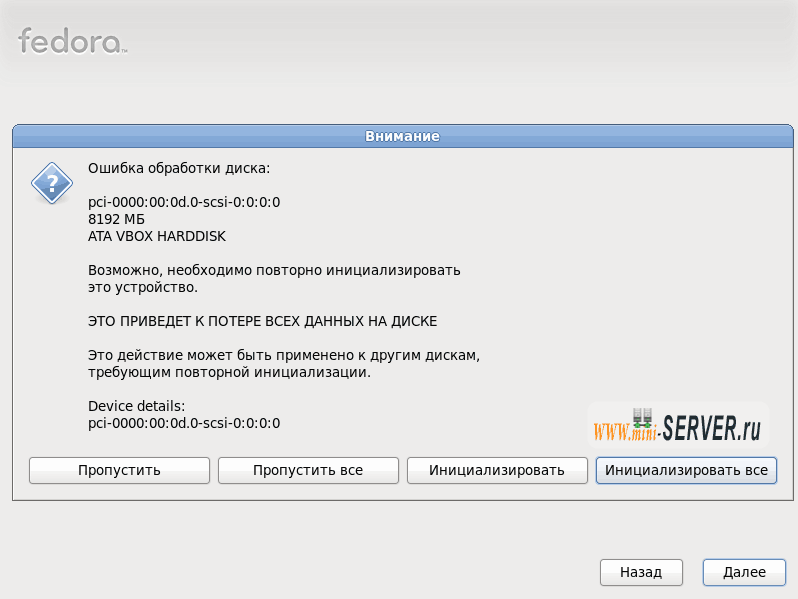This screenshot has height=599, width=798.
Task: Click the 'требующим повторной инициализации.' line
Action: pyautogui.click(x=230, y=373)
